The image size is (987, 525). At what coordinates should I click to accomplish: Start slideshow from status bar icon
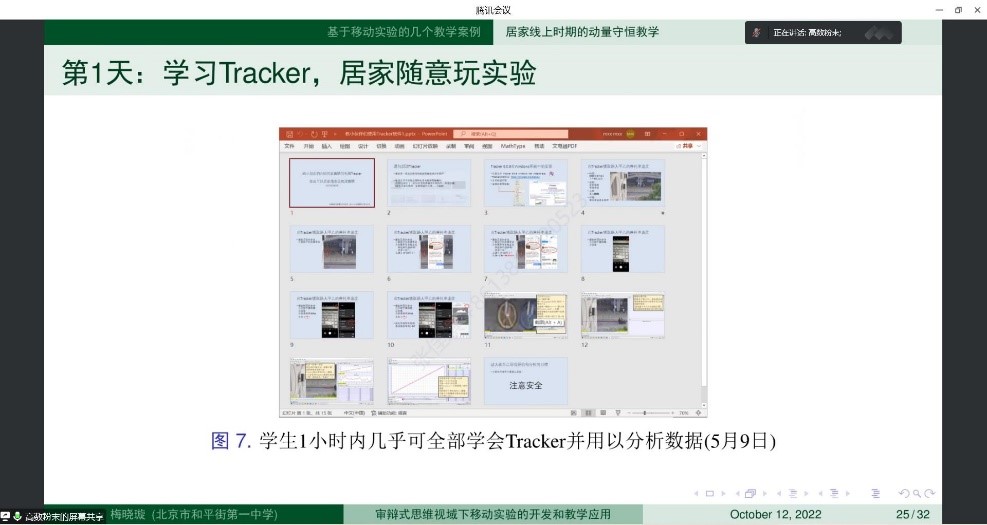click(616, 412)
